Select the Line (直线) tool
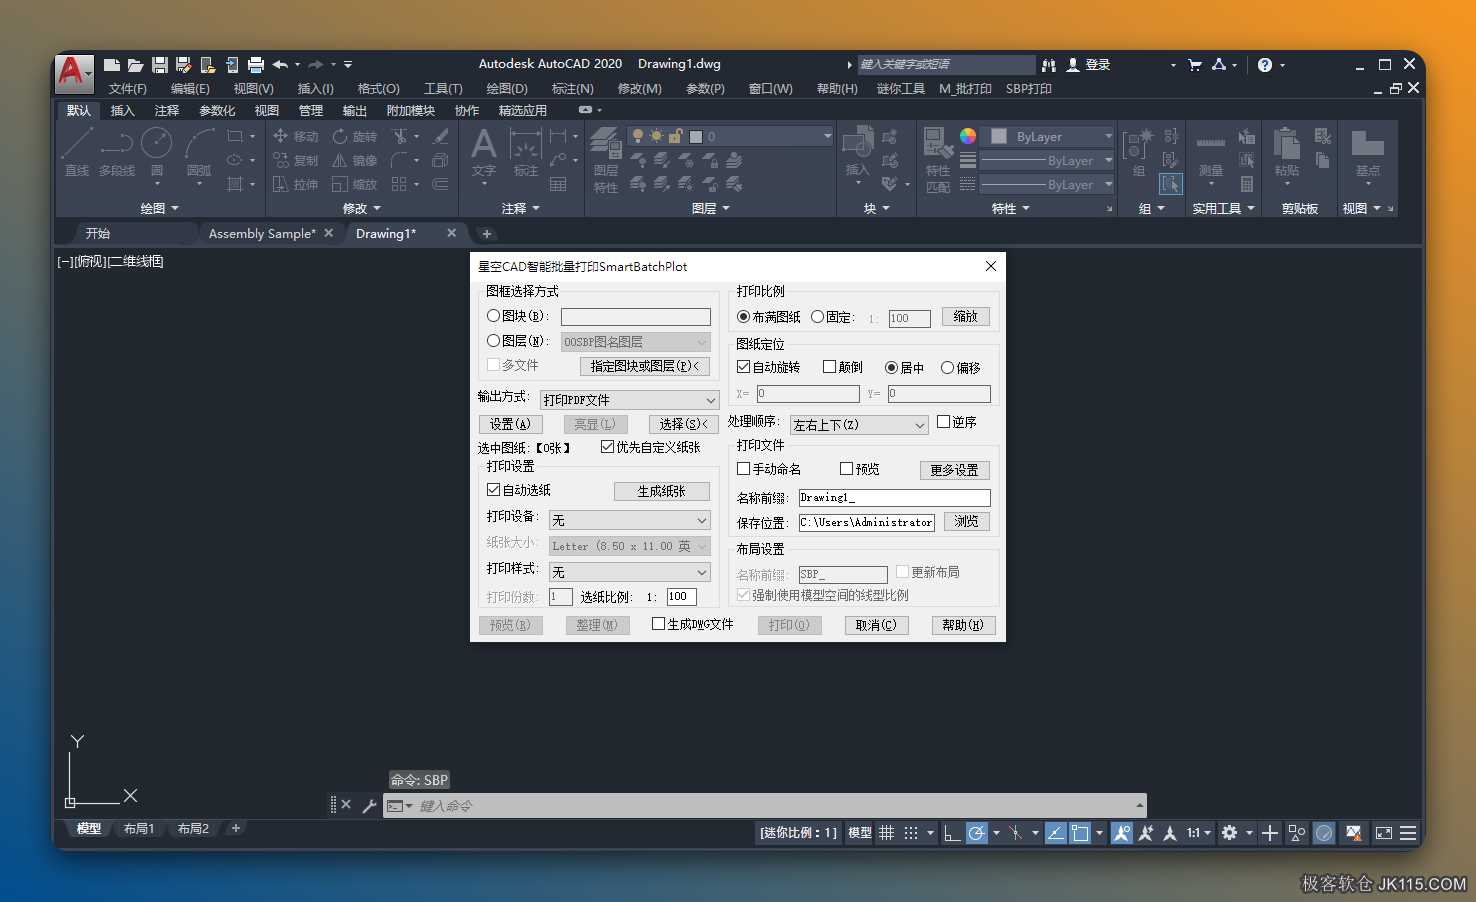The image size is (1476, 902). pos(77,152)
